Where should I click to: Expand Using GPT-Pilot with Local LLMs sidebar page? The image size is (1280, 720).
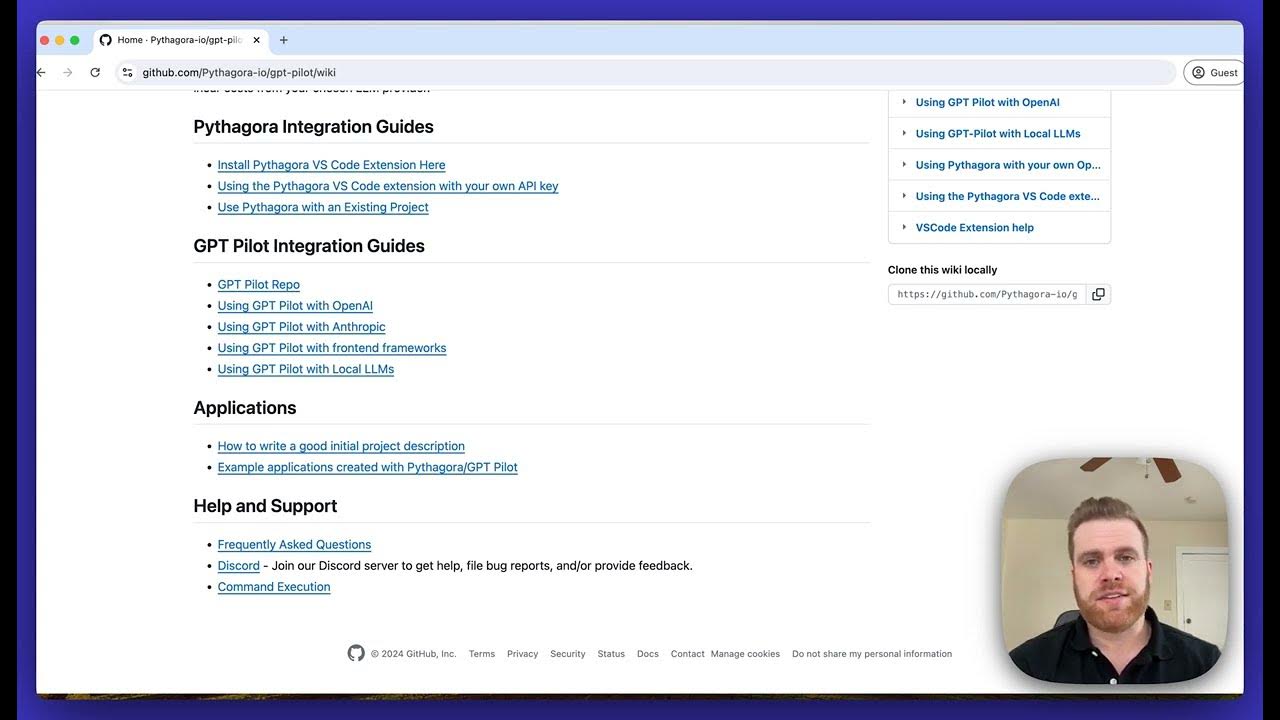point(904,133)
